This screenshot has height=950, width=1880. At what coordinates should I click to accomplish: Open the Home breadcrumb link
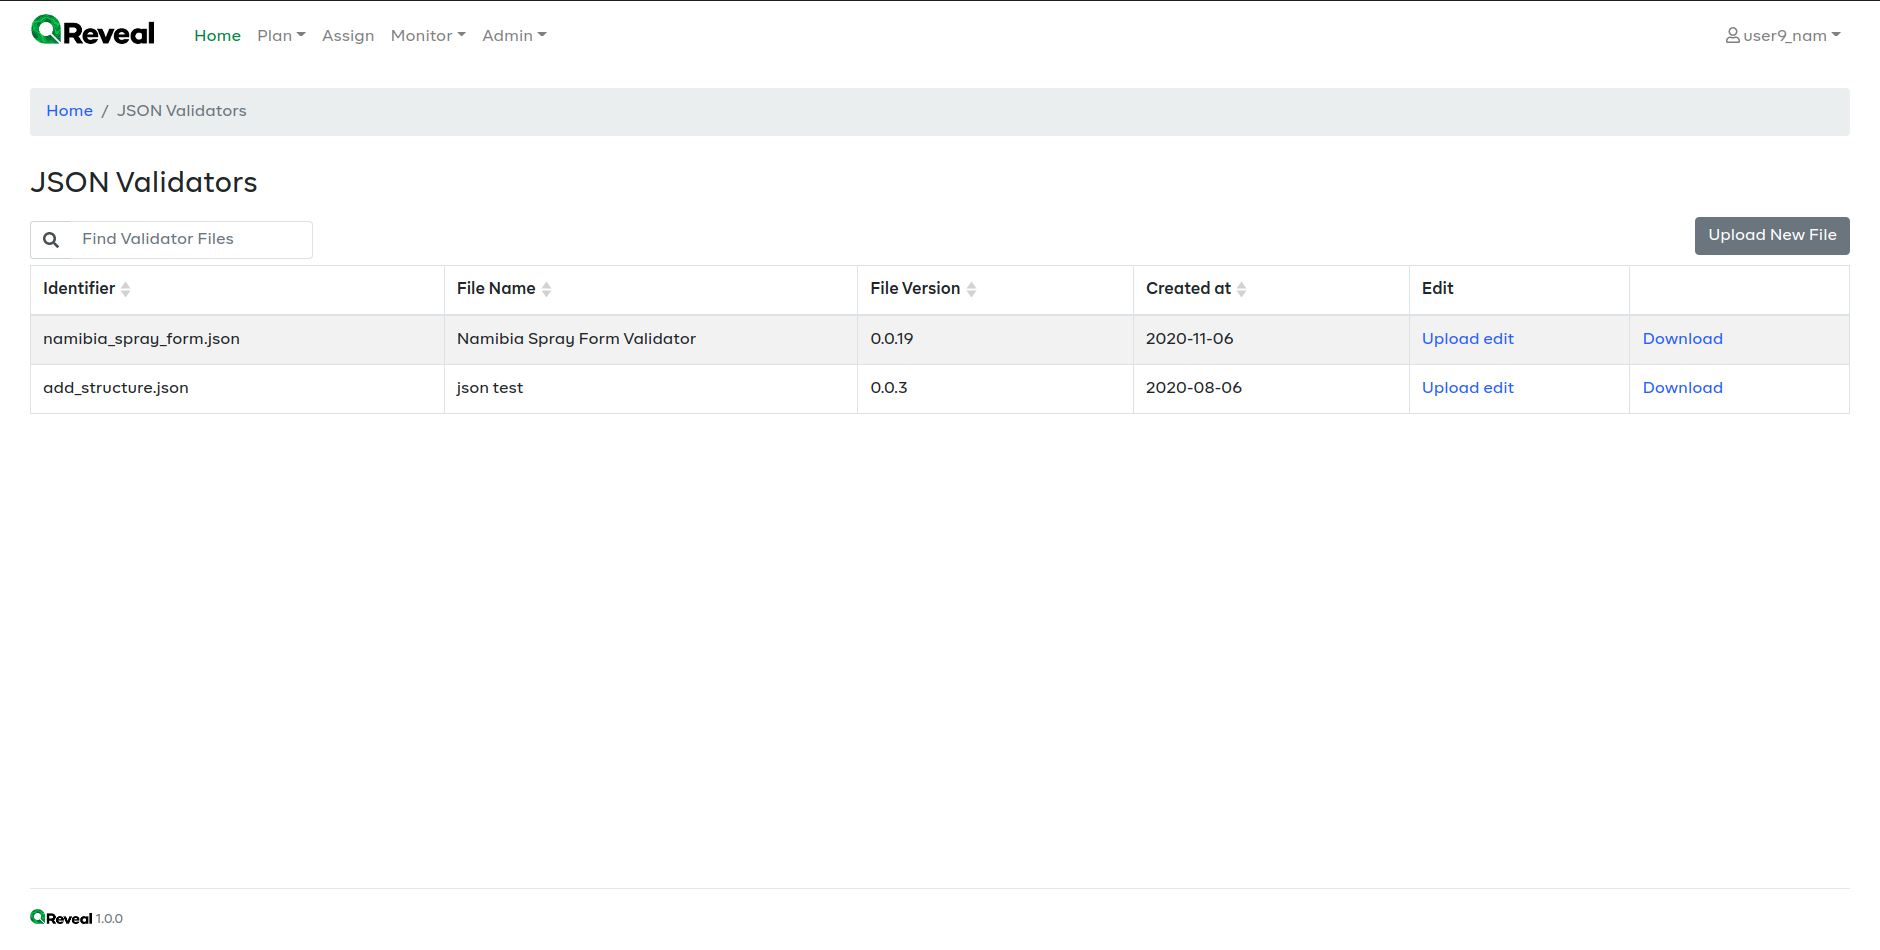click(x=69, y=110)
